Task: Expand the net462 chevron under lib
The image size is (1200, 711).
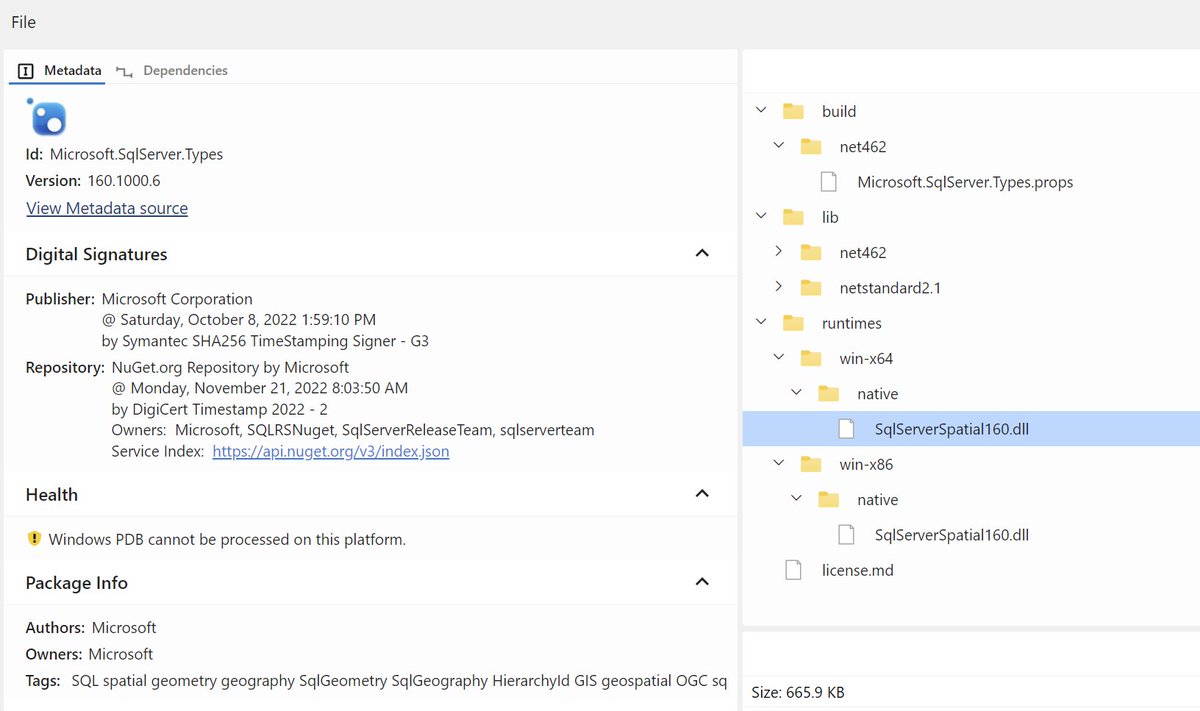Action: (x=780, y=252)
